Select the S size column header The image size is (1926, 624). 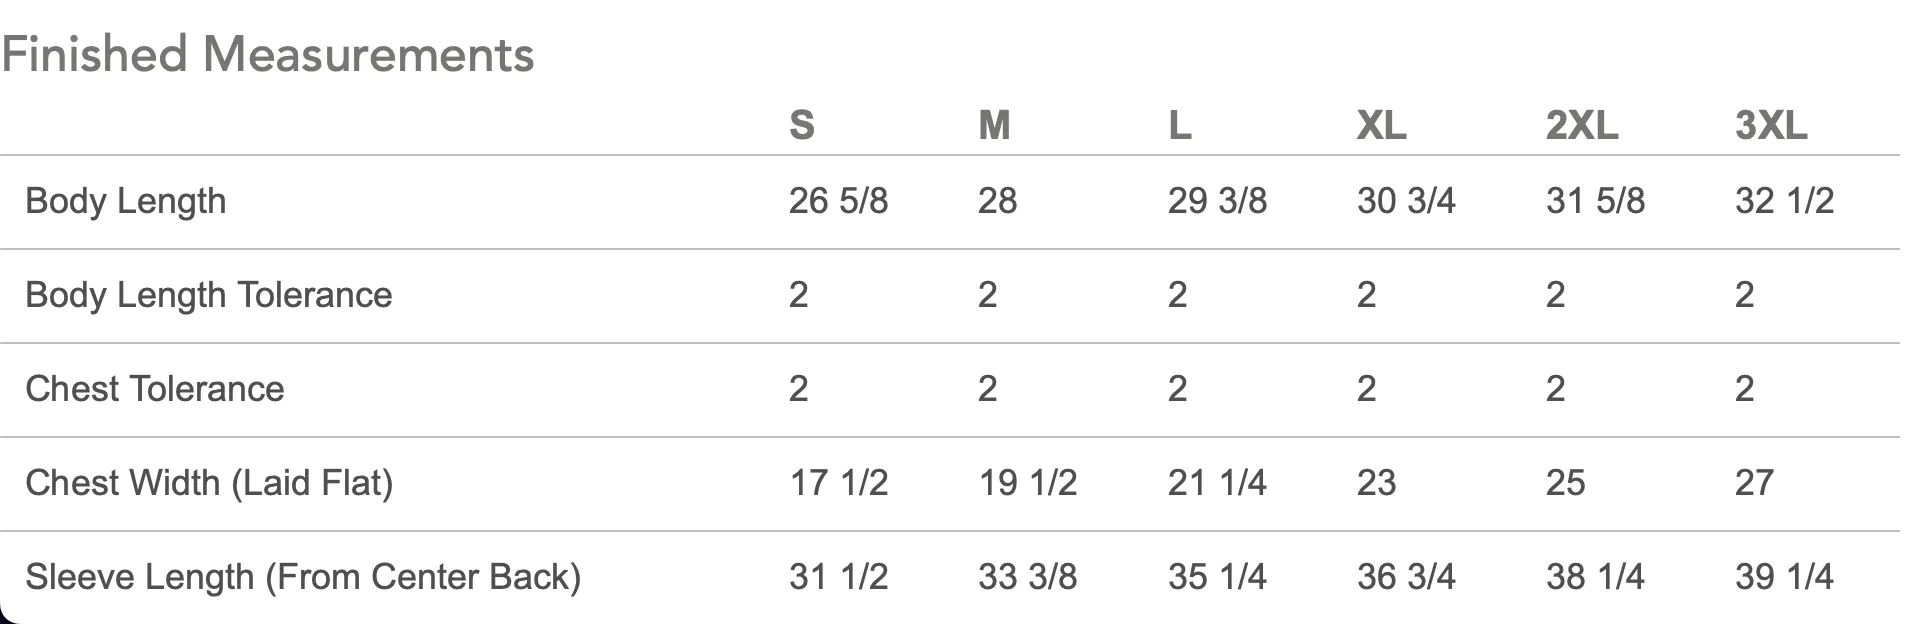click(x=802, y=126)
